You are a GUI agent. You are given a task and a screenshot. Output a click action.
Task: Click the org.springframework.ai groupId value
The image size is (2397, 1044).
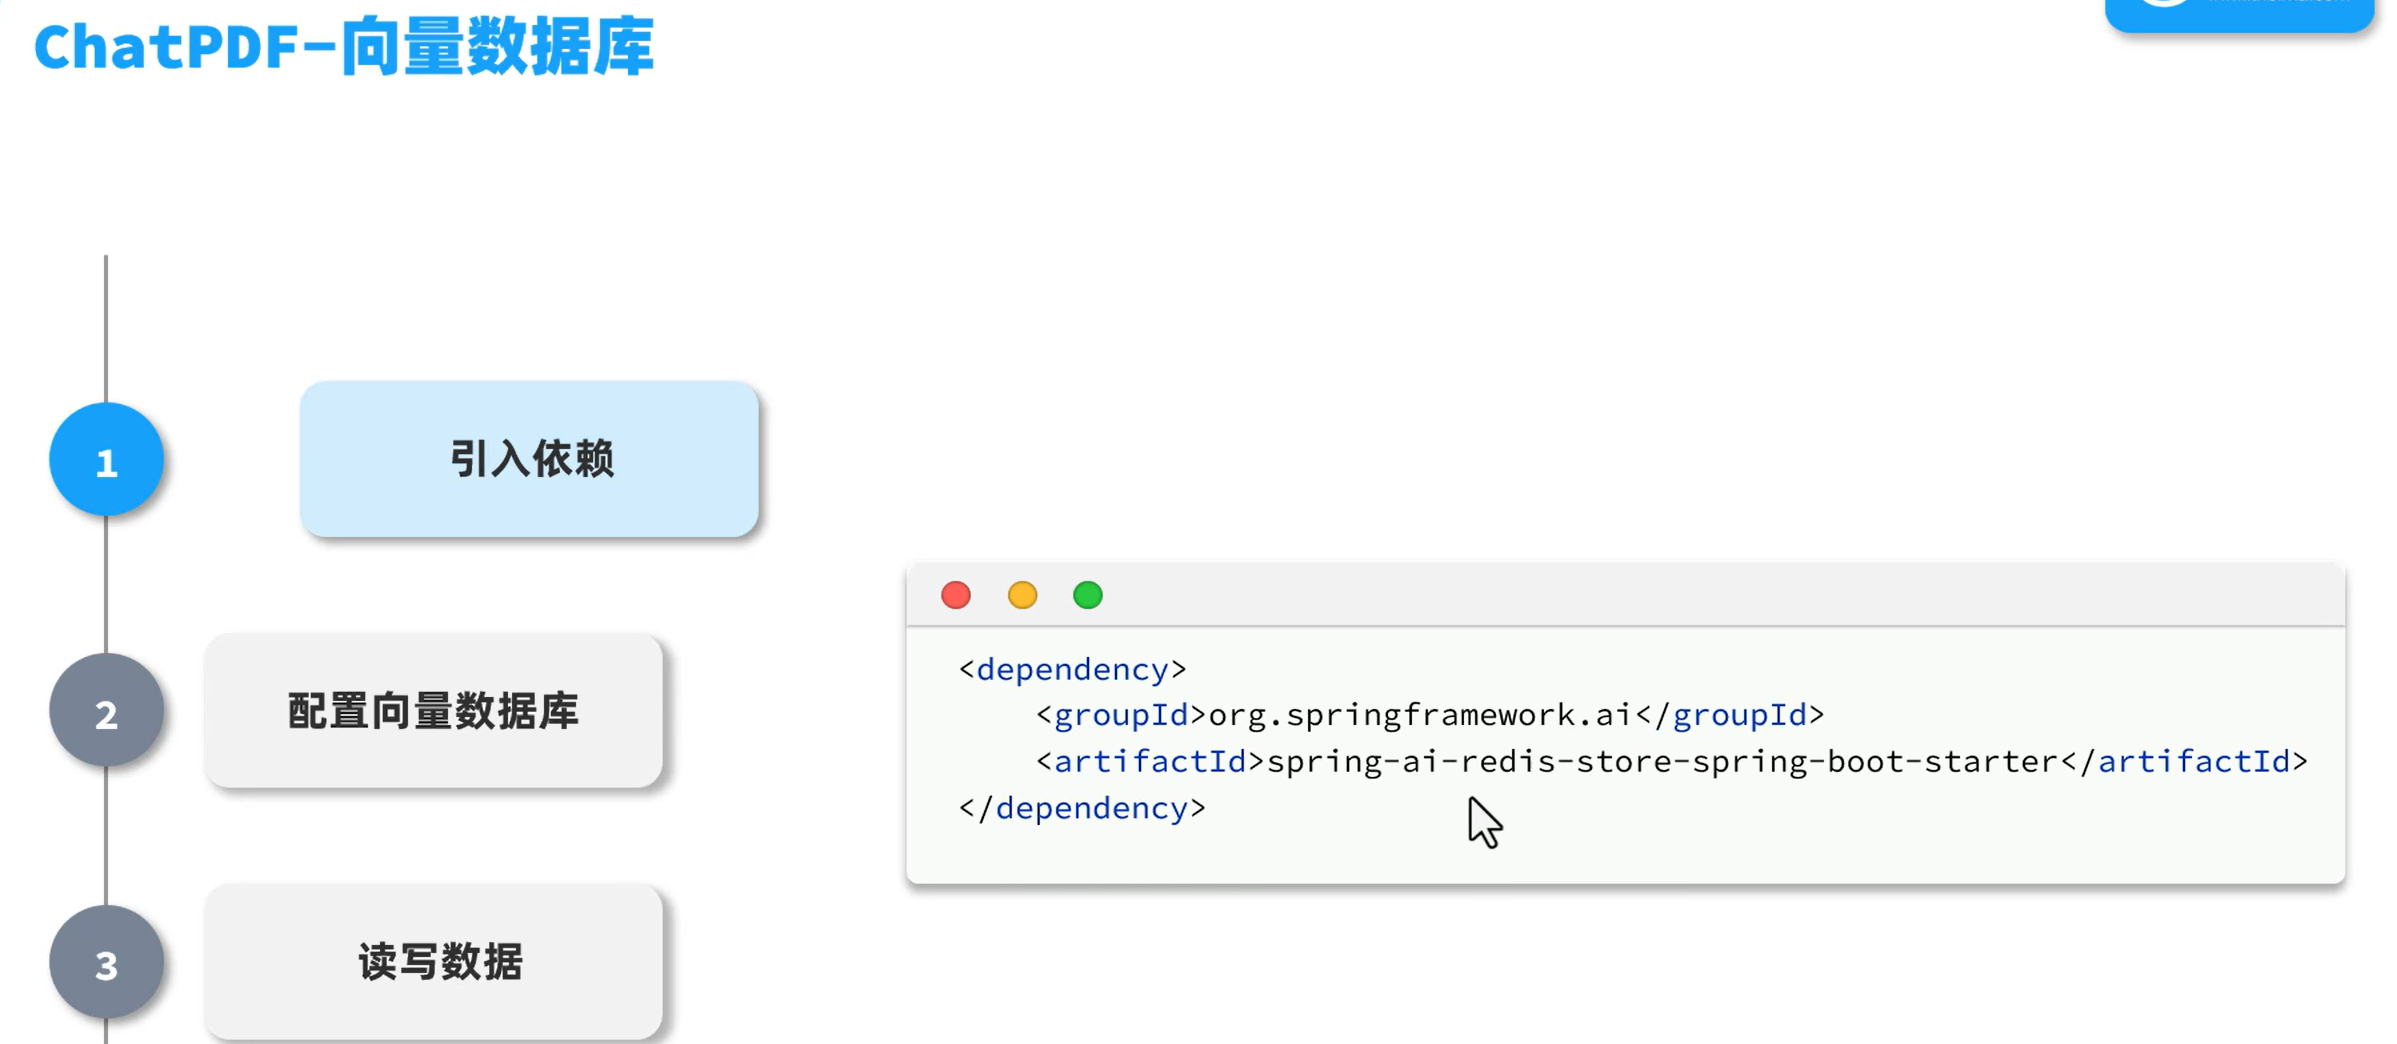click(1420, 716)
